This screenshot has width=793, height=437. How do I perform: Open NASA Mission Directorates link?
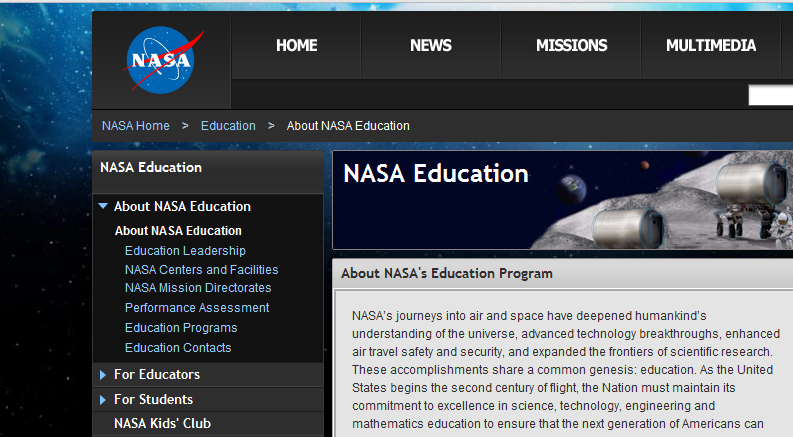(x=198, y=288)
